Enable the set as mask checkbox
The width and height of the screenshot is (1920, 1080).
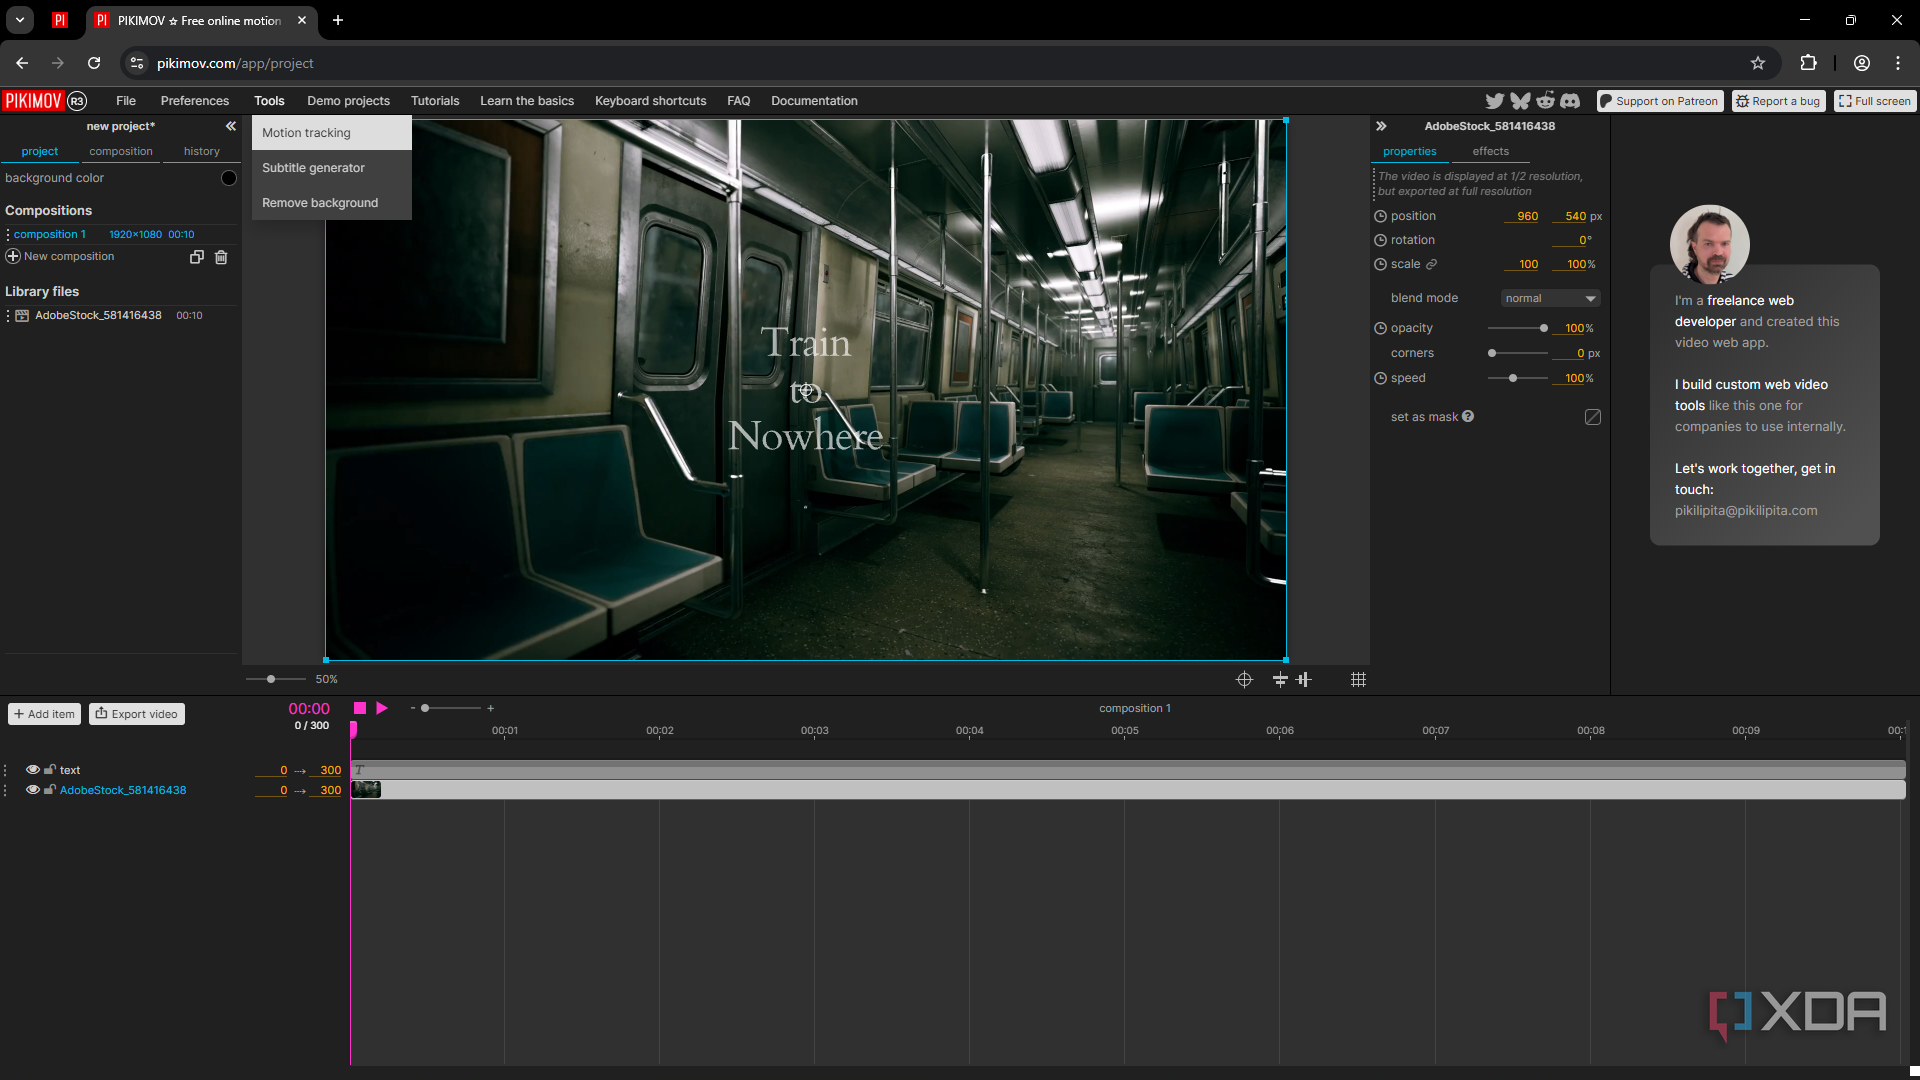[1593, 417]
